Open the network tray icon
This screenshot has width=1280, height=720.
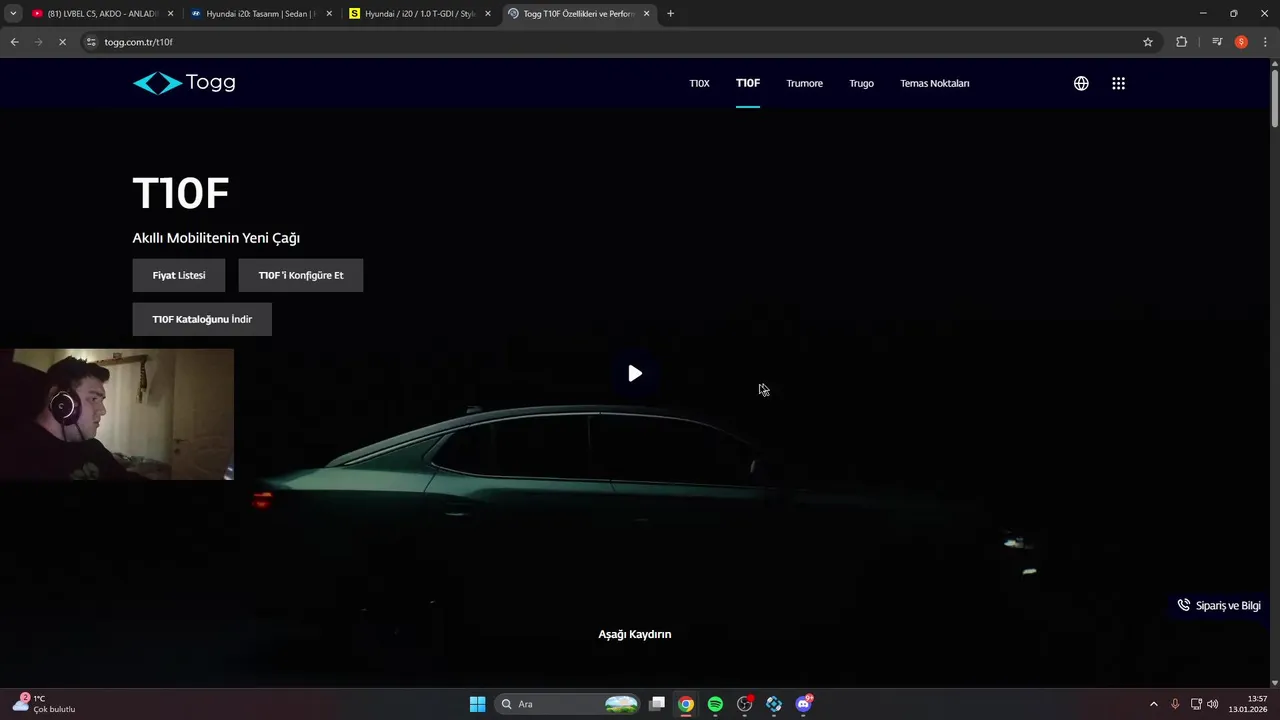(1196, 704)
